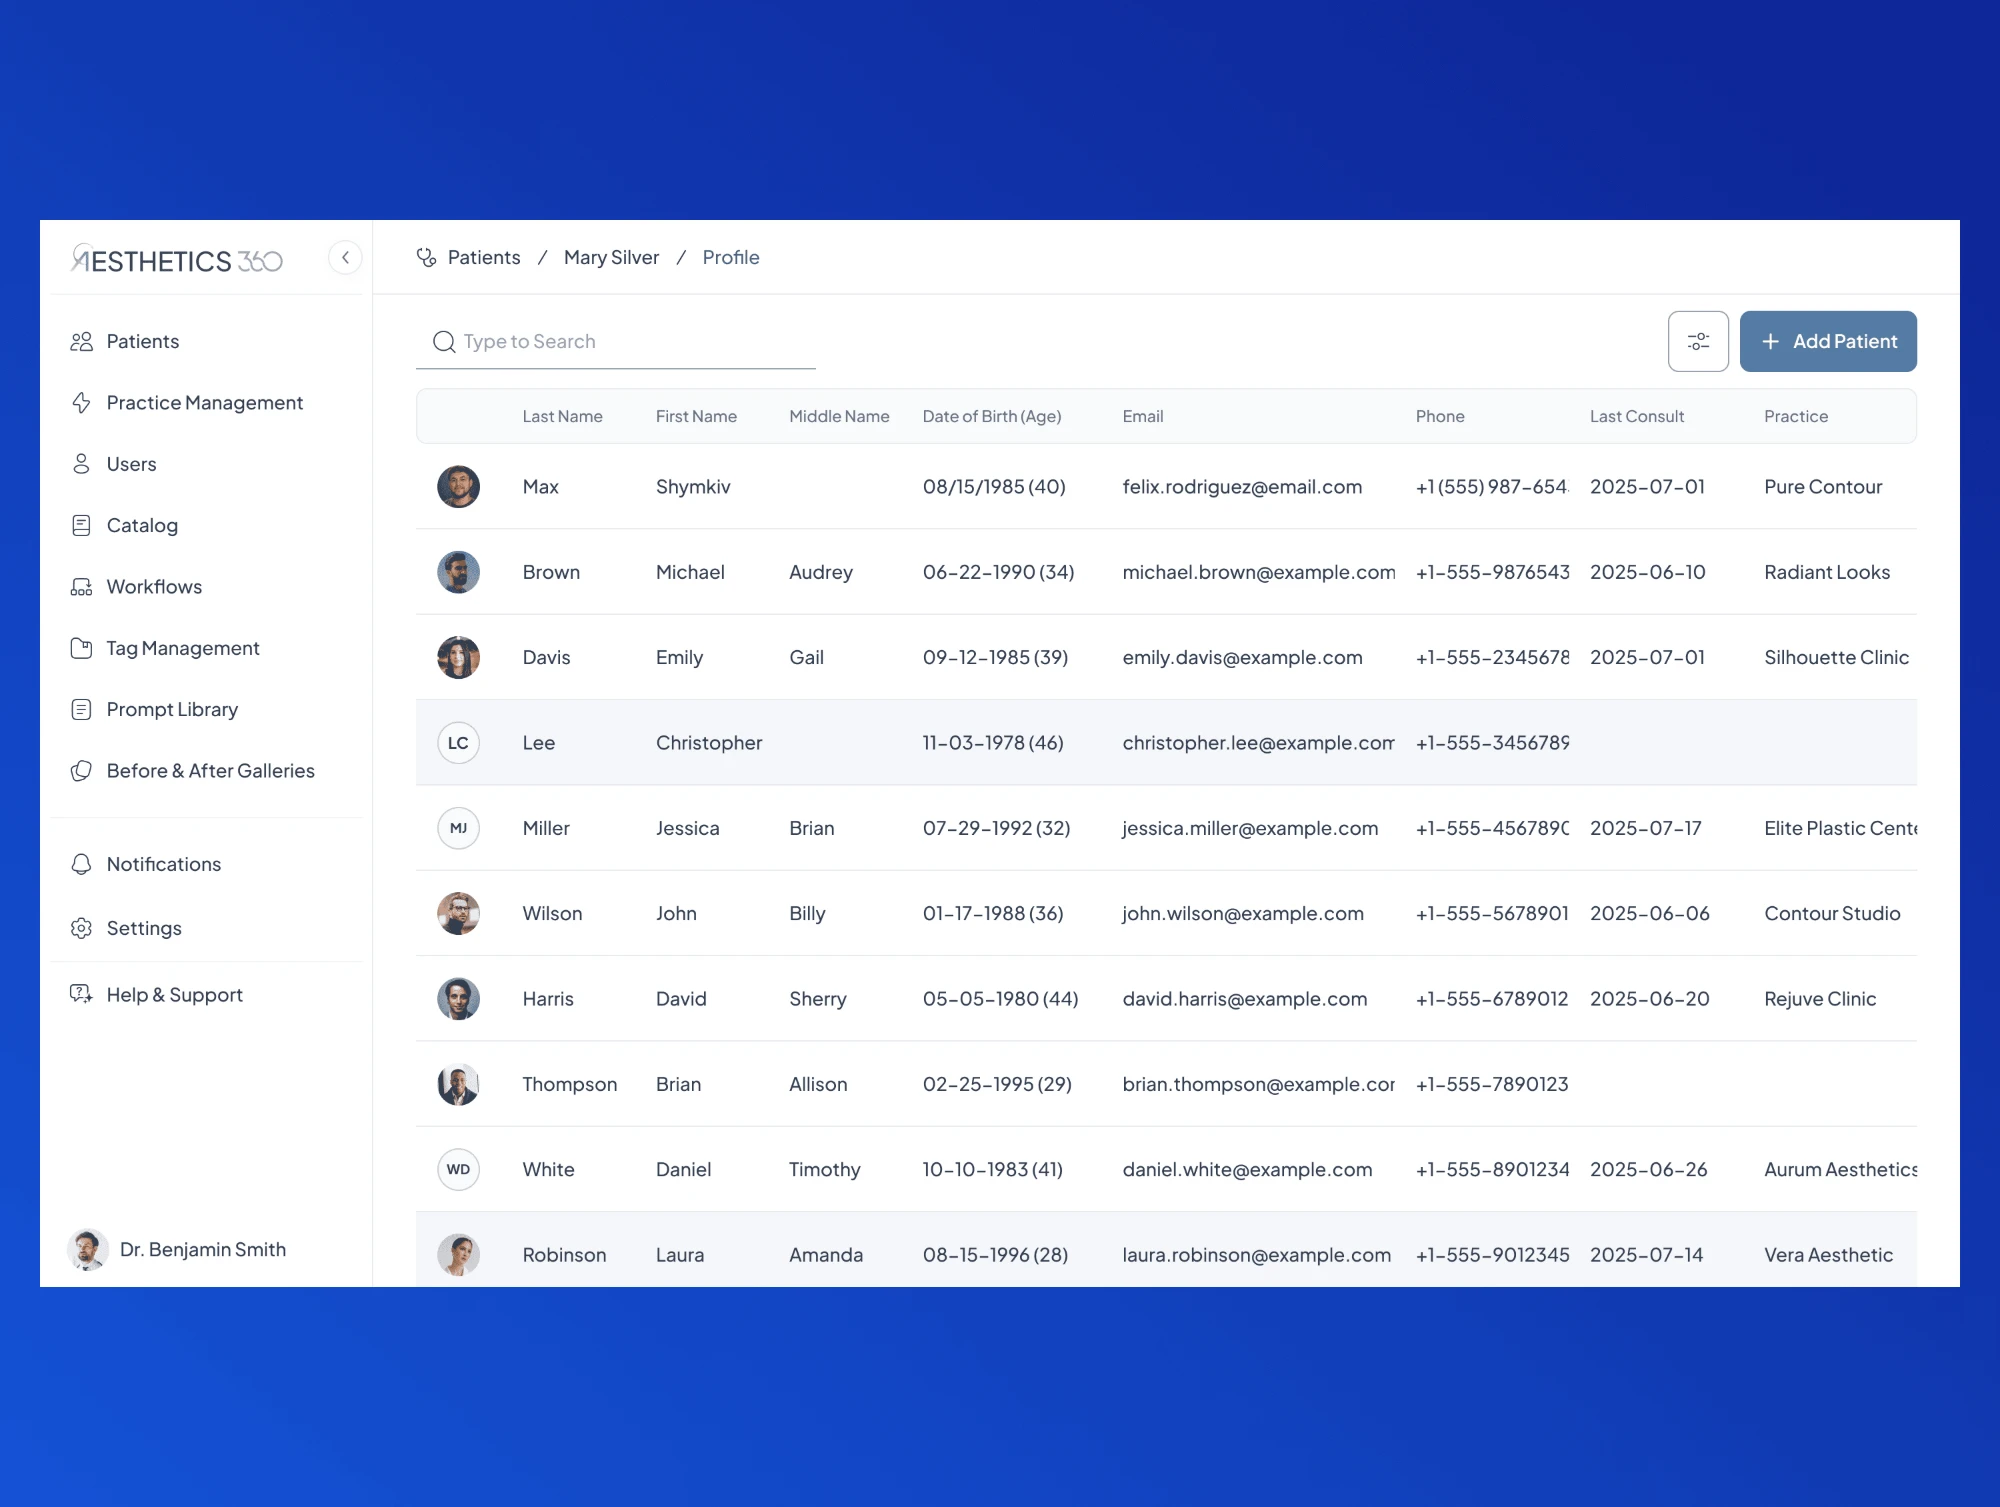Click Before & After Galleries icon
Viewport: 2000px width, 1507px height.
(82, 771)
